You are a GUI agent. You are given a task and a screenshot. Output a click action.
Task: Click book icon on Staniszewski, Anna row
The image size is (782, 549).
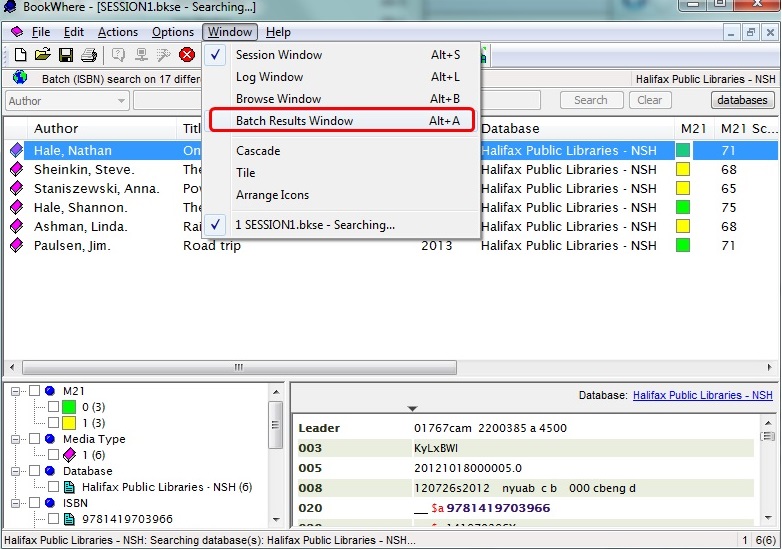point(16,188)
